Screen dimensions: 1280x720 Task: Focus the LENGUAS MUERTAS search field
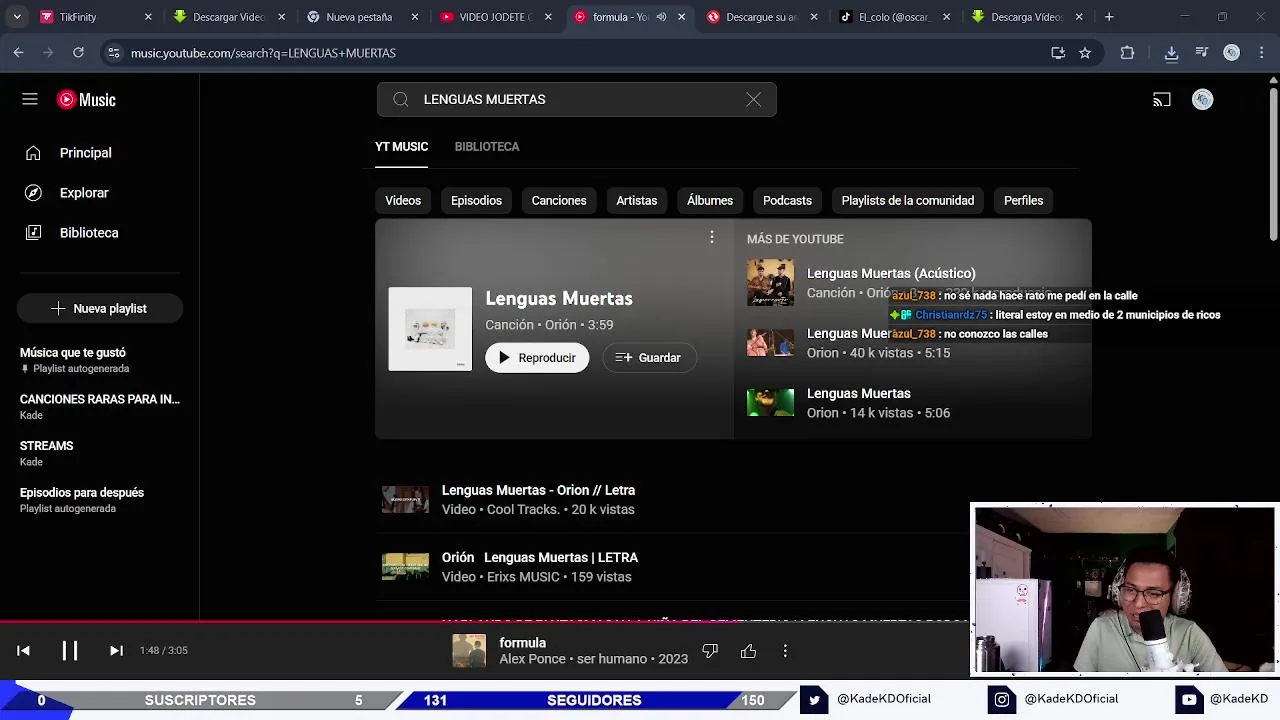tap(577, 99)
